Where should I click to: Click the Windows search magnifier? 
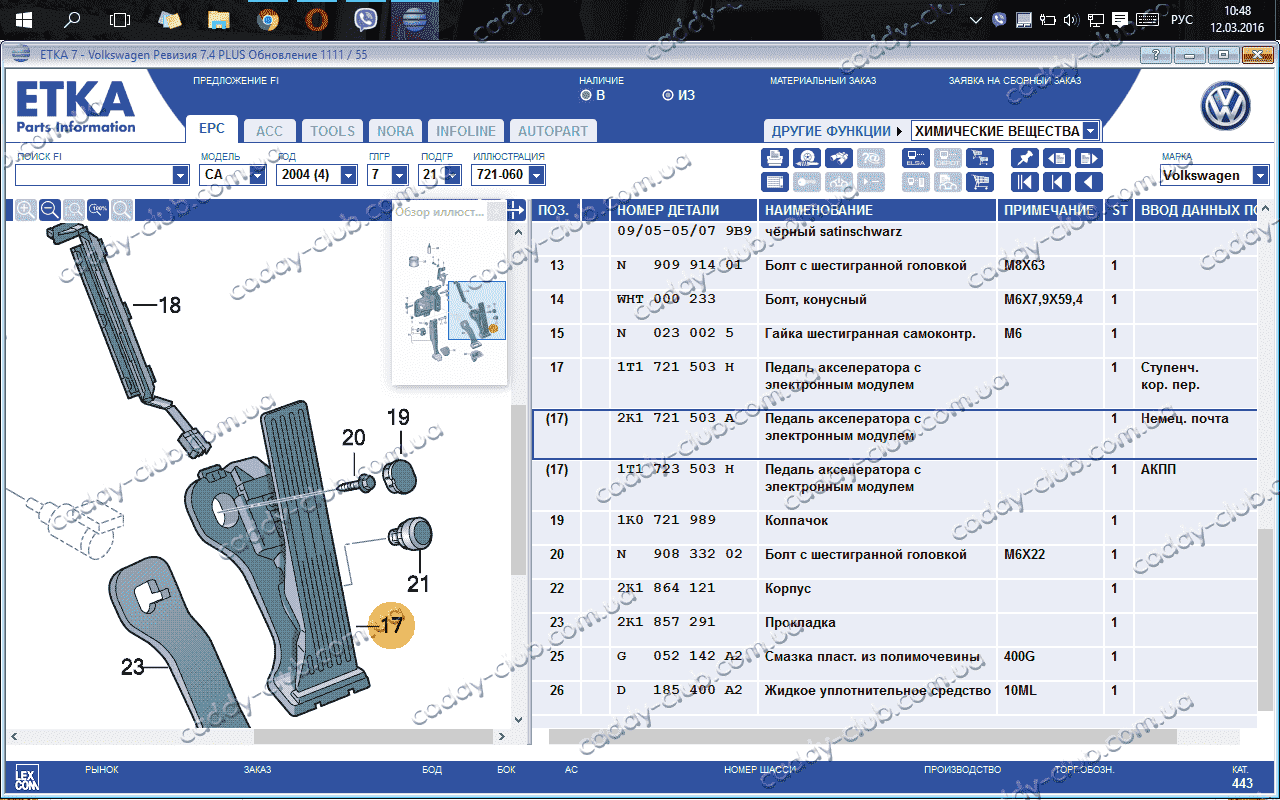pyautogui.click(x=72, y=19)
